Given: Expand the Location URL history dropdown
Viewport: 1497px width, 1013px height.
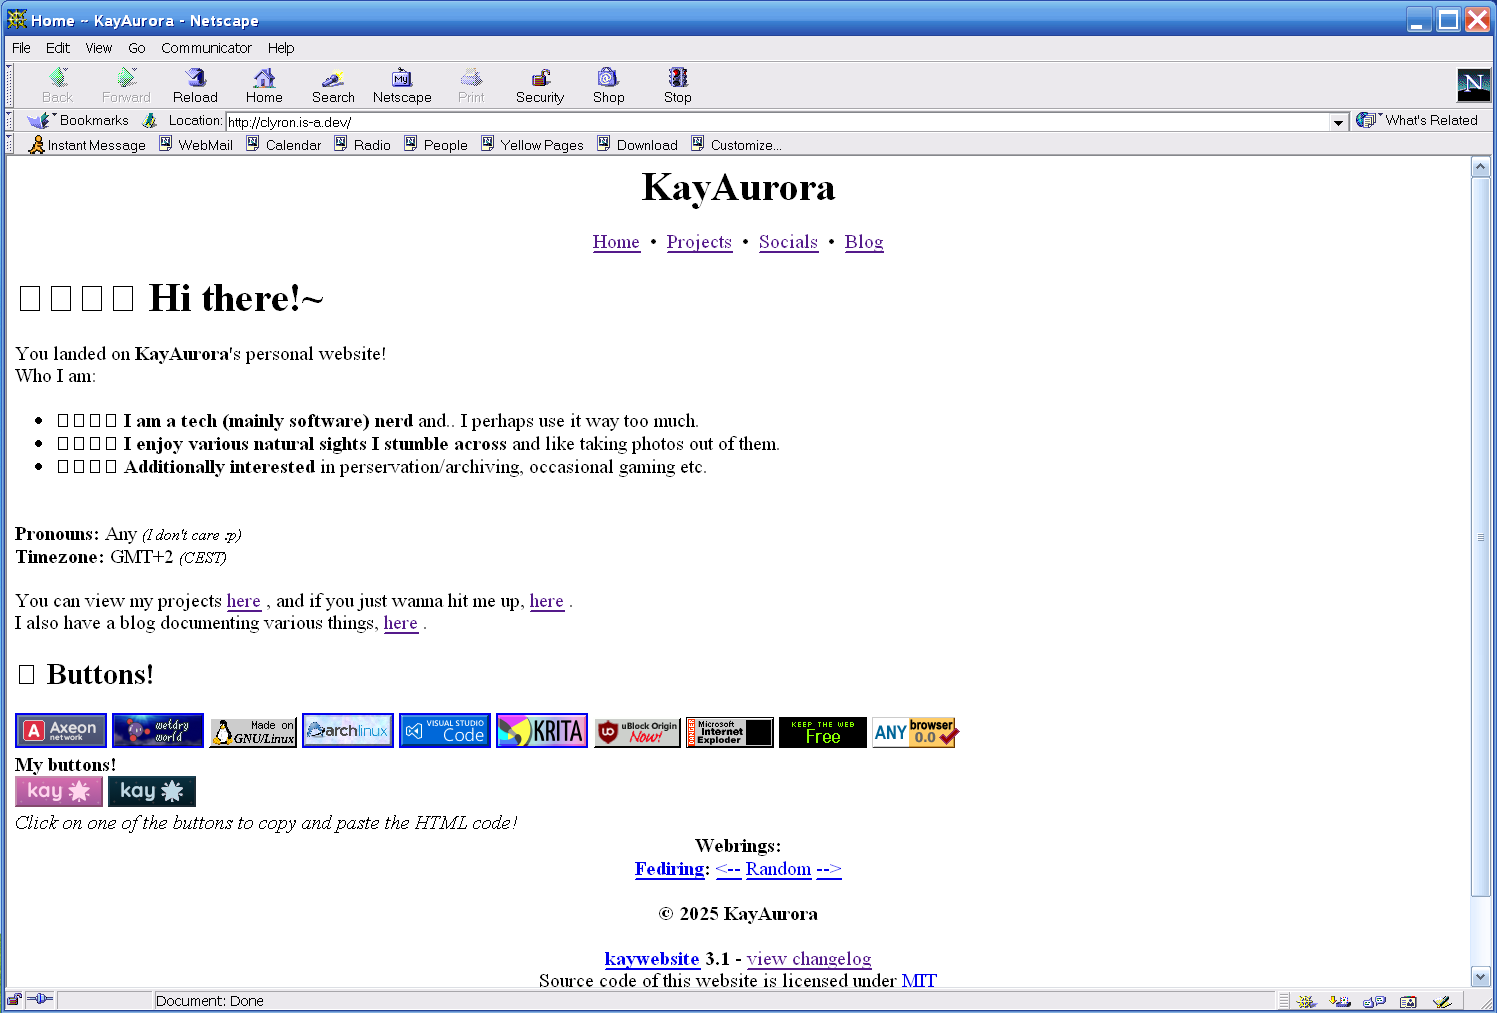Looking at the screenshot, I should pos(1338,122).
